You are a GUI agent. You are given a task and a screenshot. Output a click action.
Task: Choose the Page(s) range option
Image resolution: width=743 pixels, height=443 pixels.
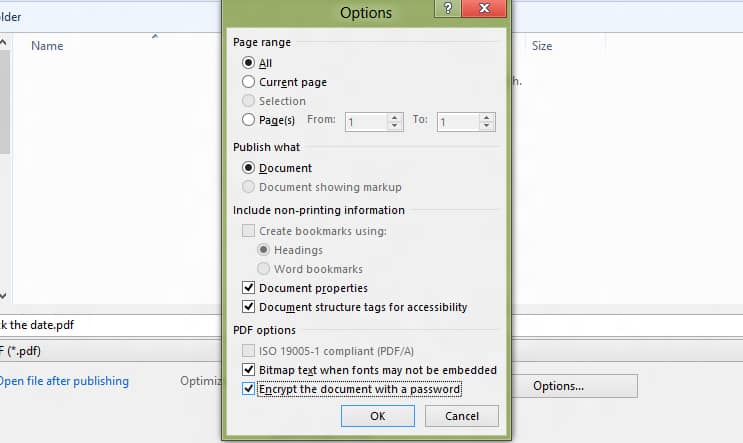click(x=249, y=120)
